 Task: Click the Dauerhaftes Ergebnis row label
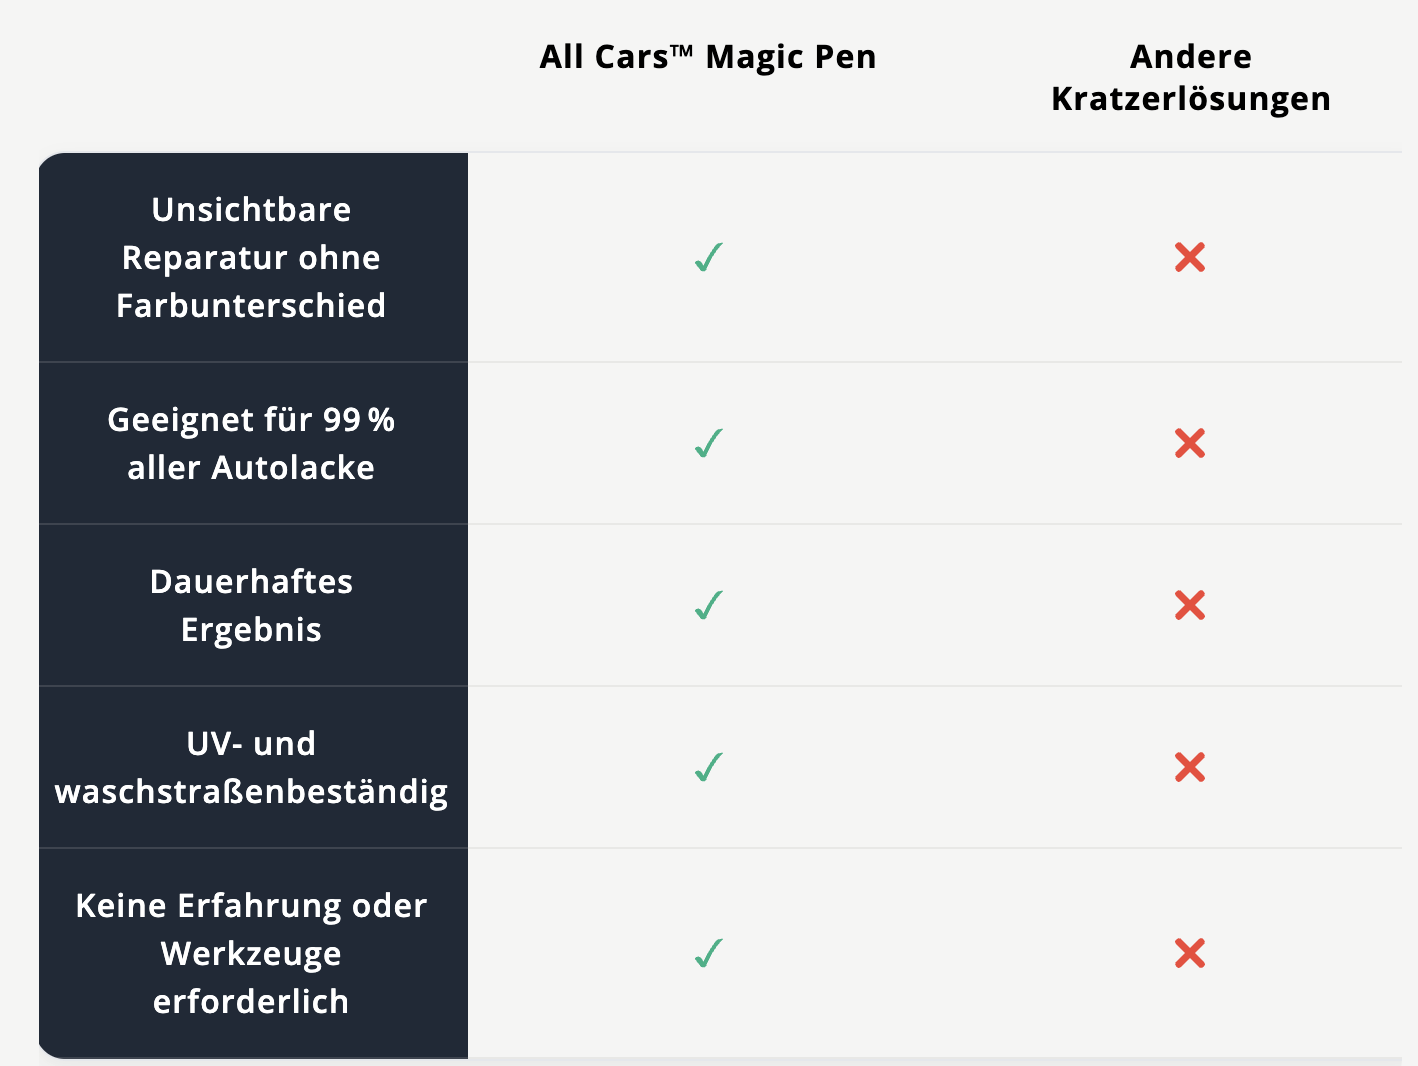251,605
